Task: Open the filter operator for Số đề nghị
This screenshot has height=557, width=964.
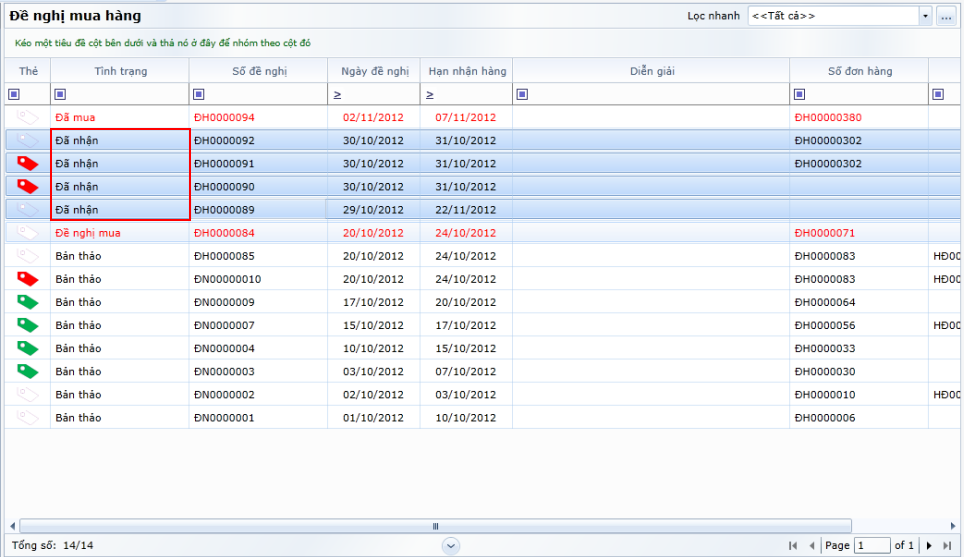Action: (199, 94)
